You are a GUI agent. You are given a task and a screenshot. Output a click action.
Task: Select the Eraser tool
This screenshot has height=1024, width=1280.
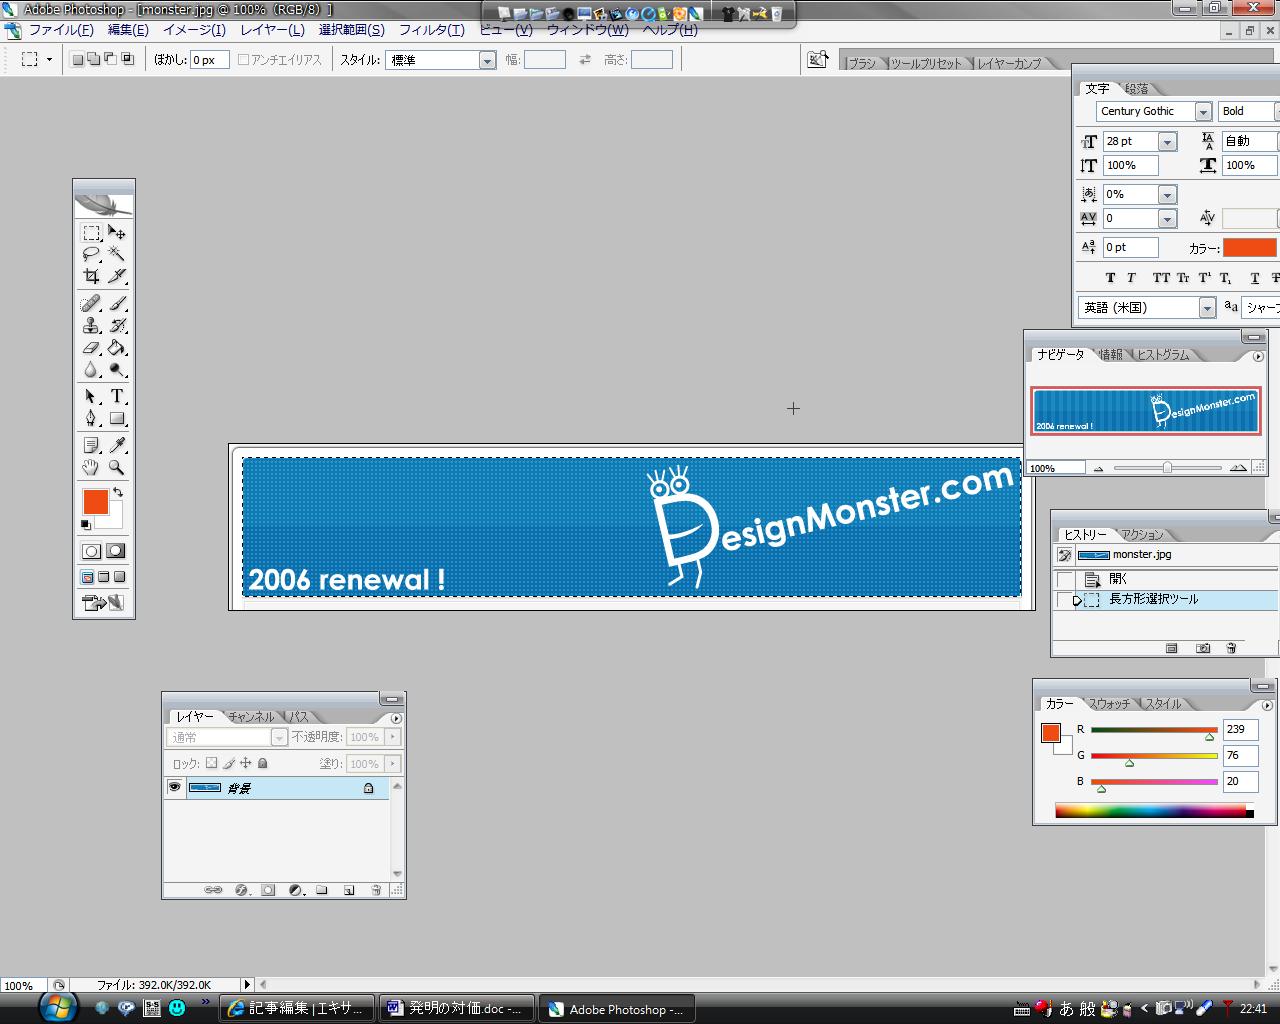91,347
